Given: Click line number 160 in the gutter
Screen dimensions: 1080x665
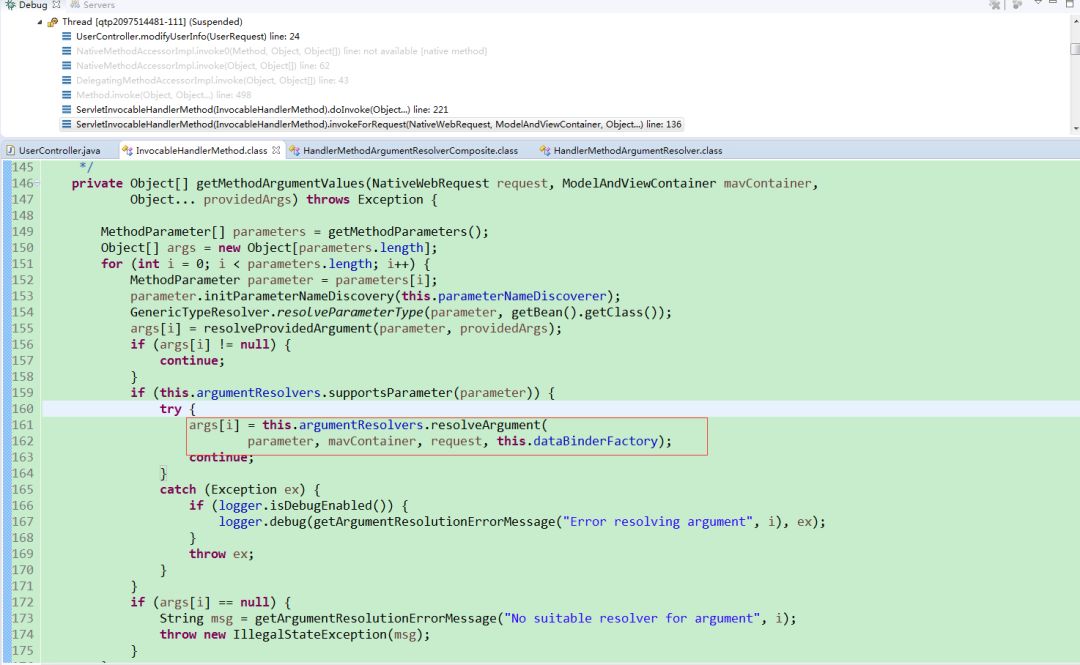Looking at the screenshot, I should click(x=22, y=409).
